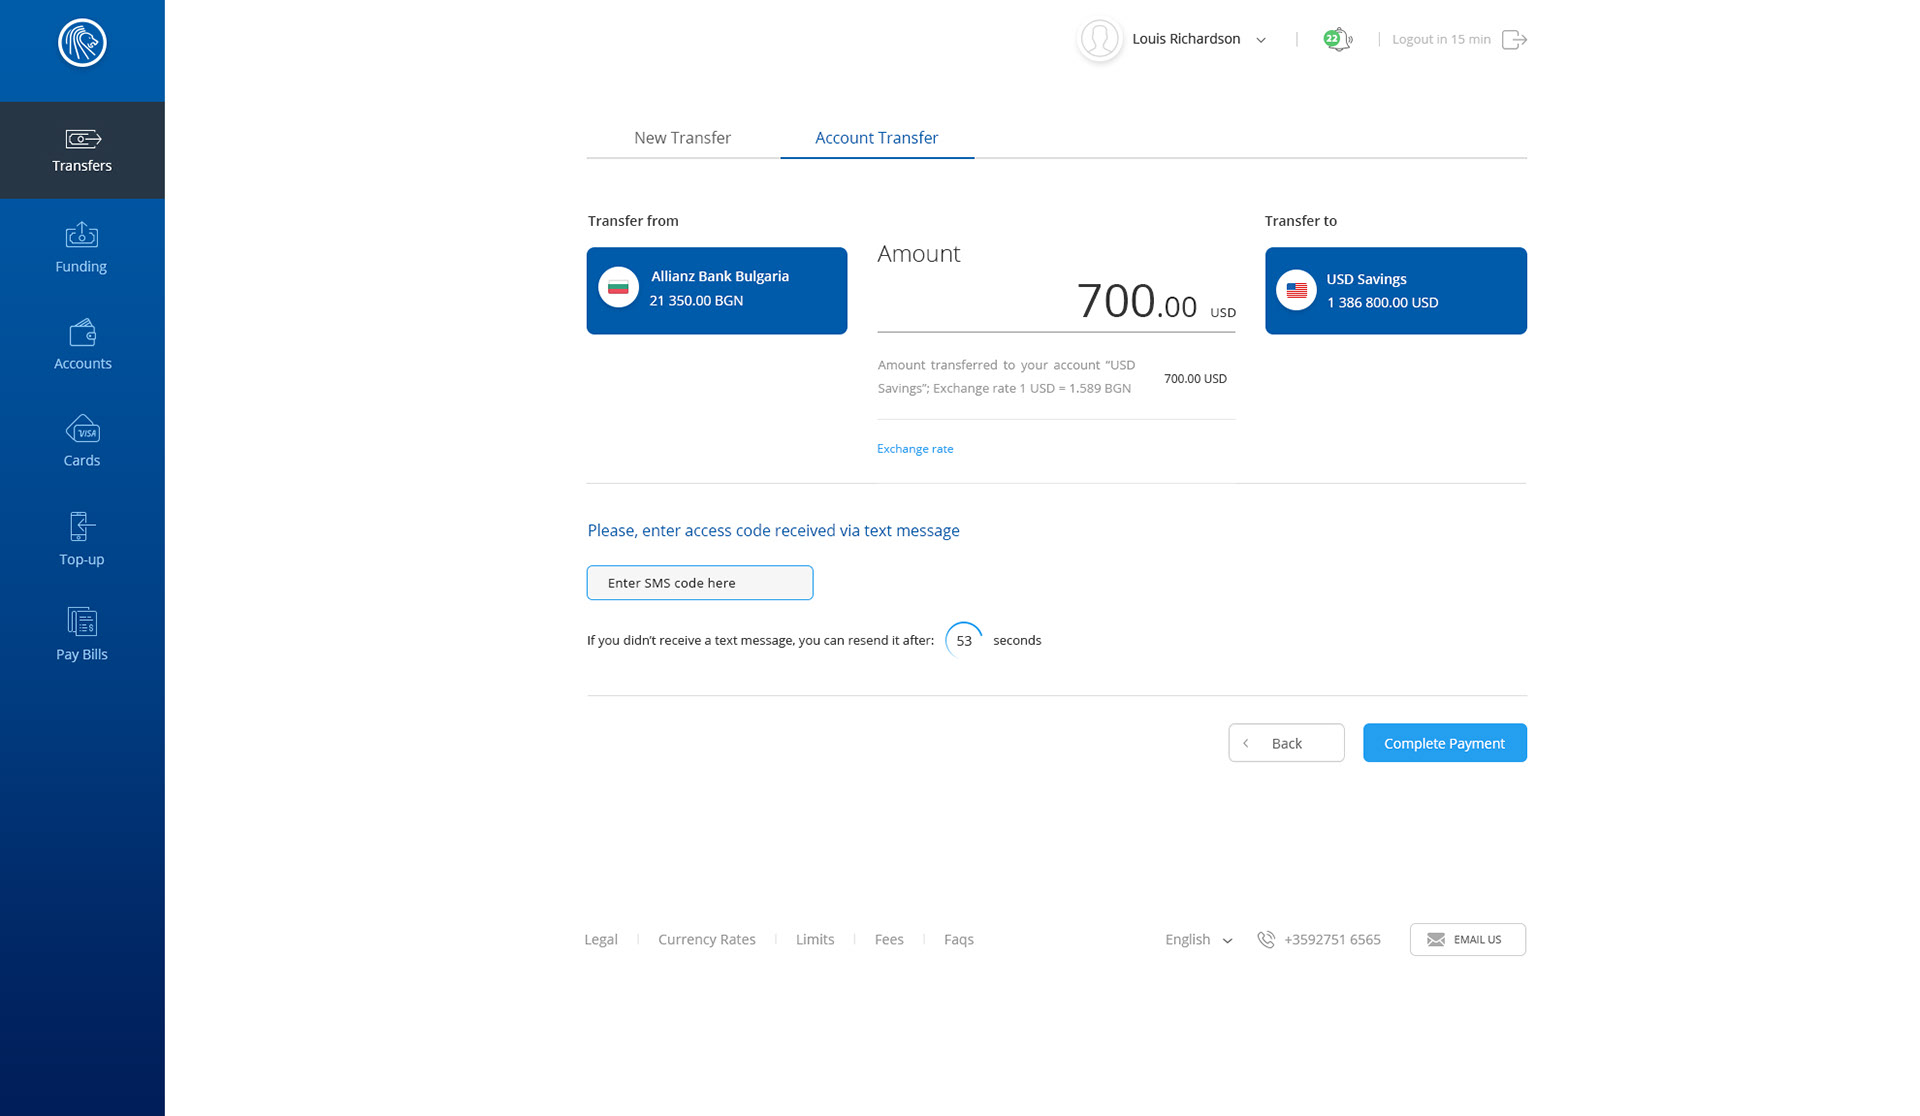Open Funding from the sidebar
The image size is (1920, 1116).
81,247
